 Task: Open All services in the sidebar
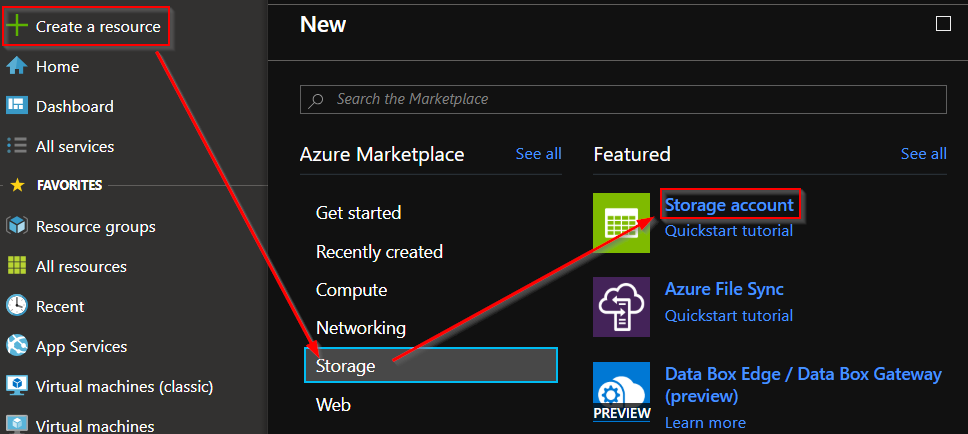pos(75,146)
